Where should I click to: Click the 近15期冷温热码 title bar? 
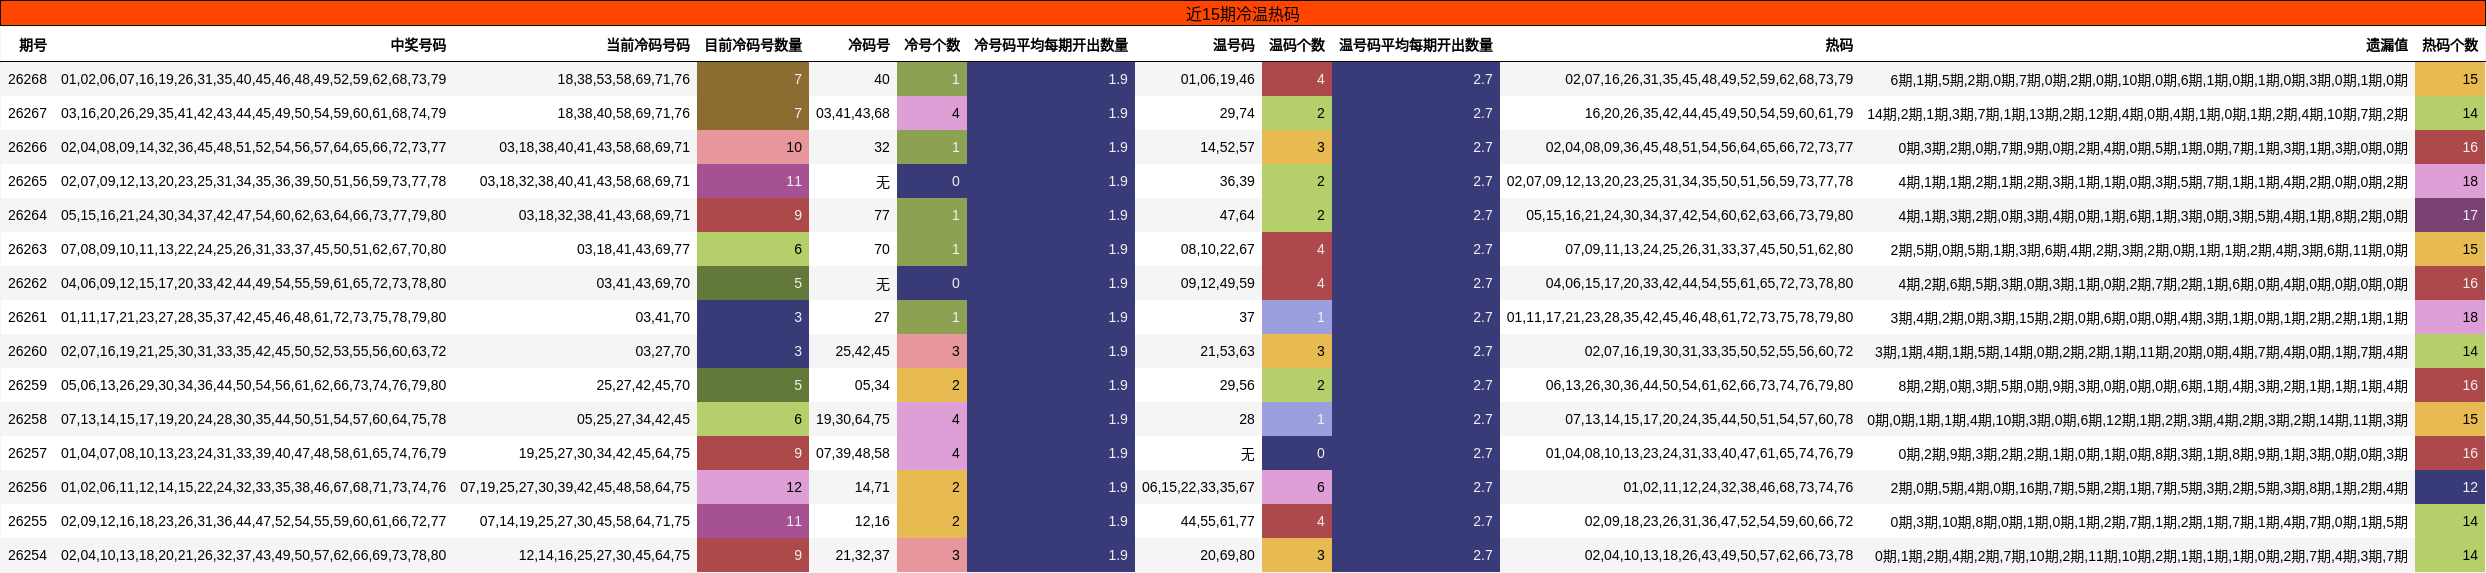click(x=1243, y=14)
